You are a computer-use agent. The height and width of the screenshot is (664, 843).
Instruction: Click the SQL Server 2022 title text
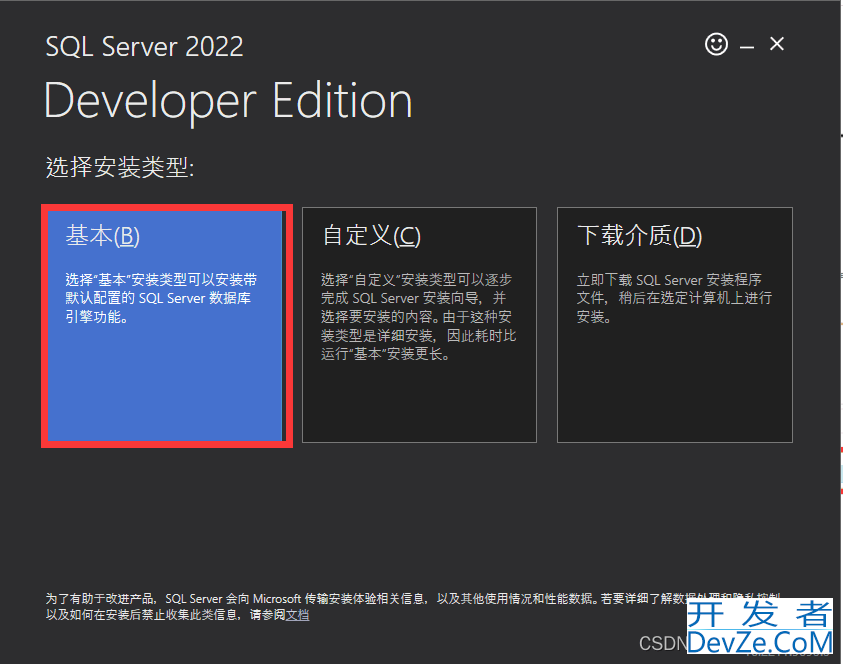click(145, 47)
